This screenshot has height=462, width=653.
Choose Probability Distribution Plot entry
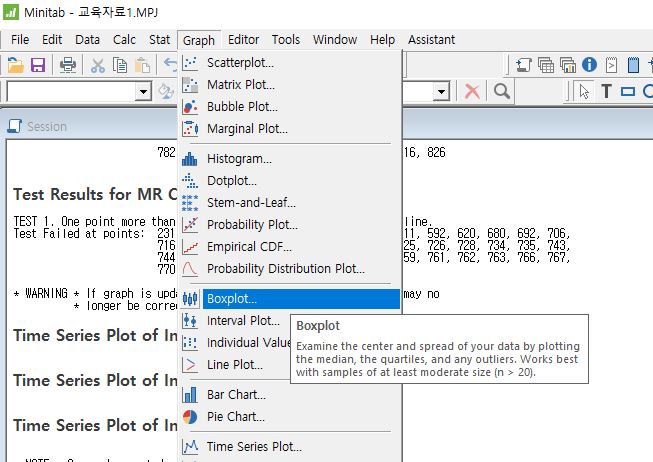(x=290, y=269)
